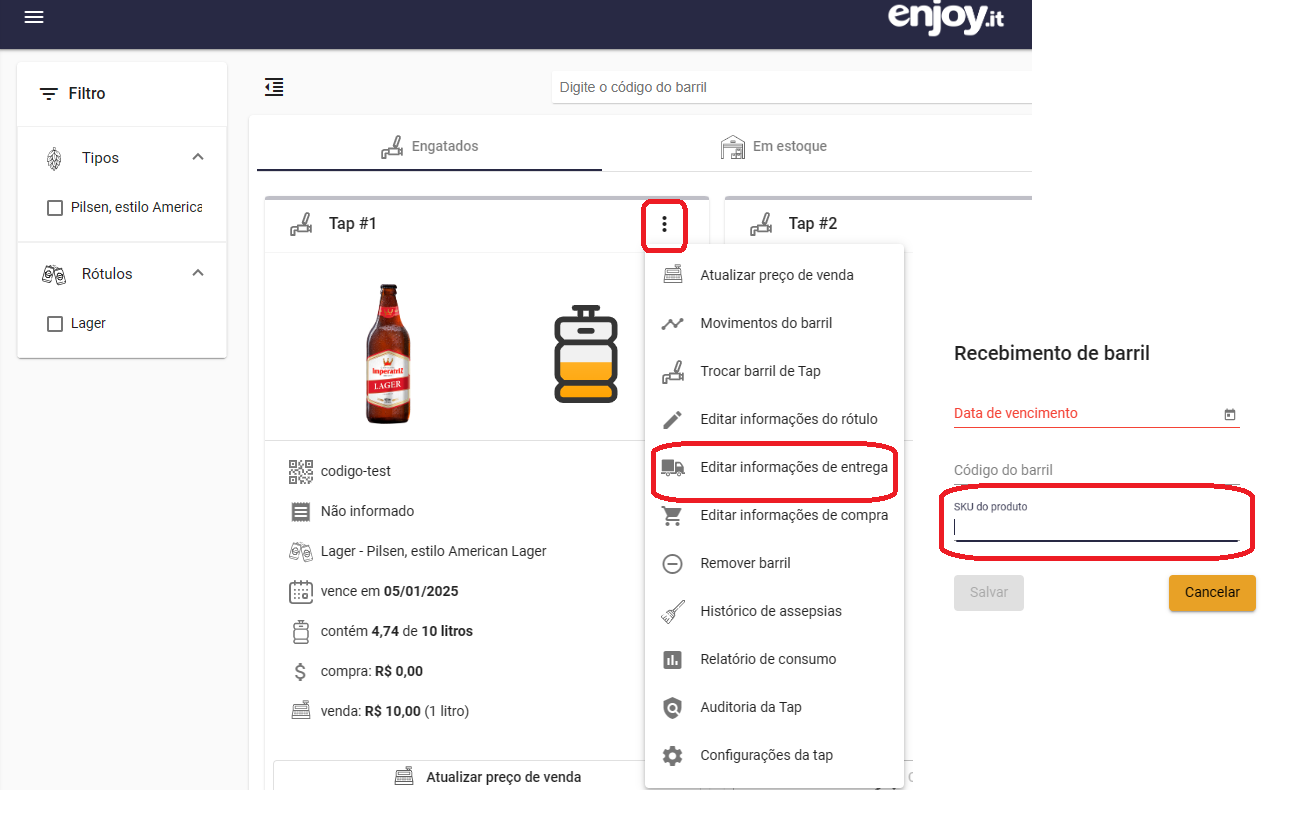
Task: Click the shopping cart icon in menu
Action: coord(673,515)
